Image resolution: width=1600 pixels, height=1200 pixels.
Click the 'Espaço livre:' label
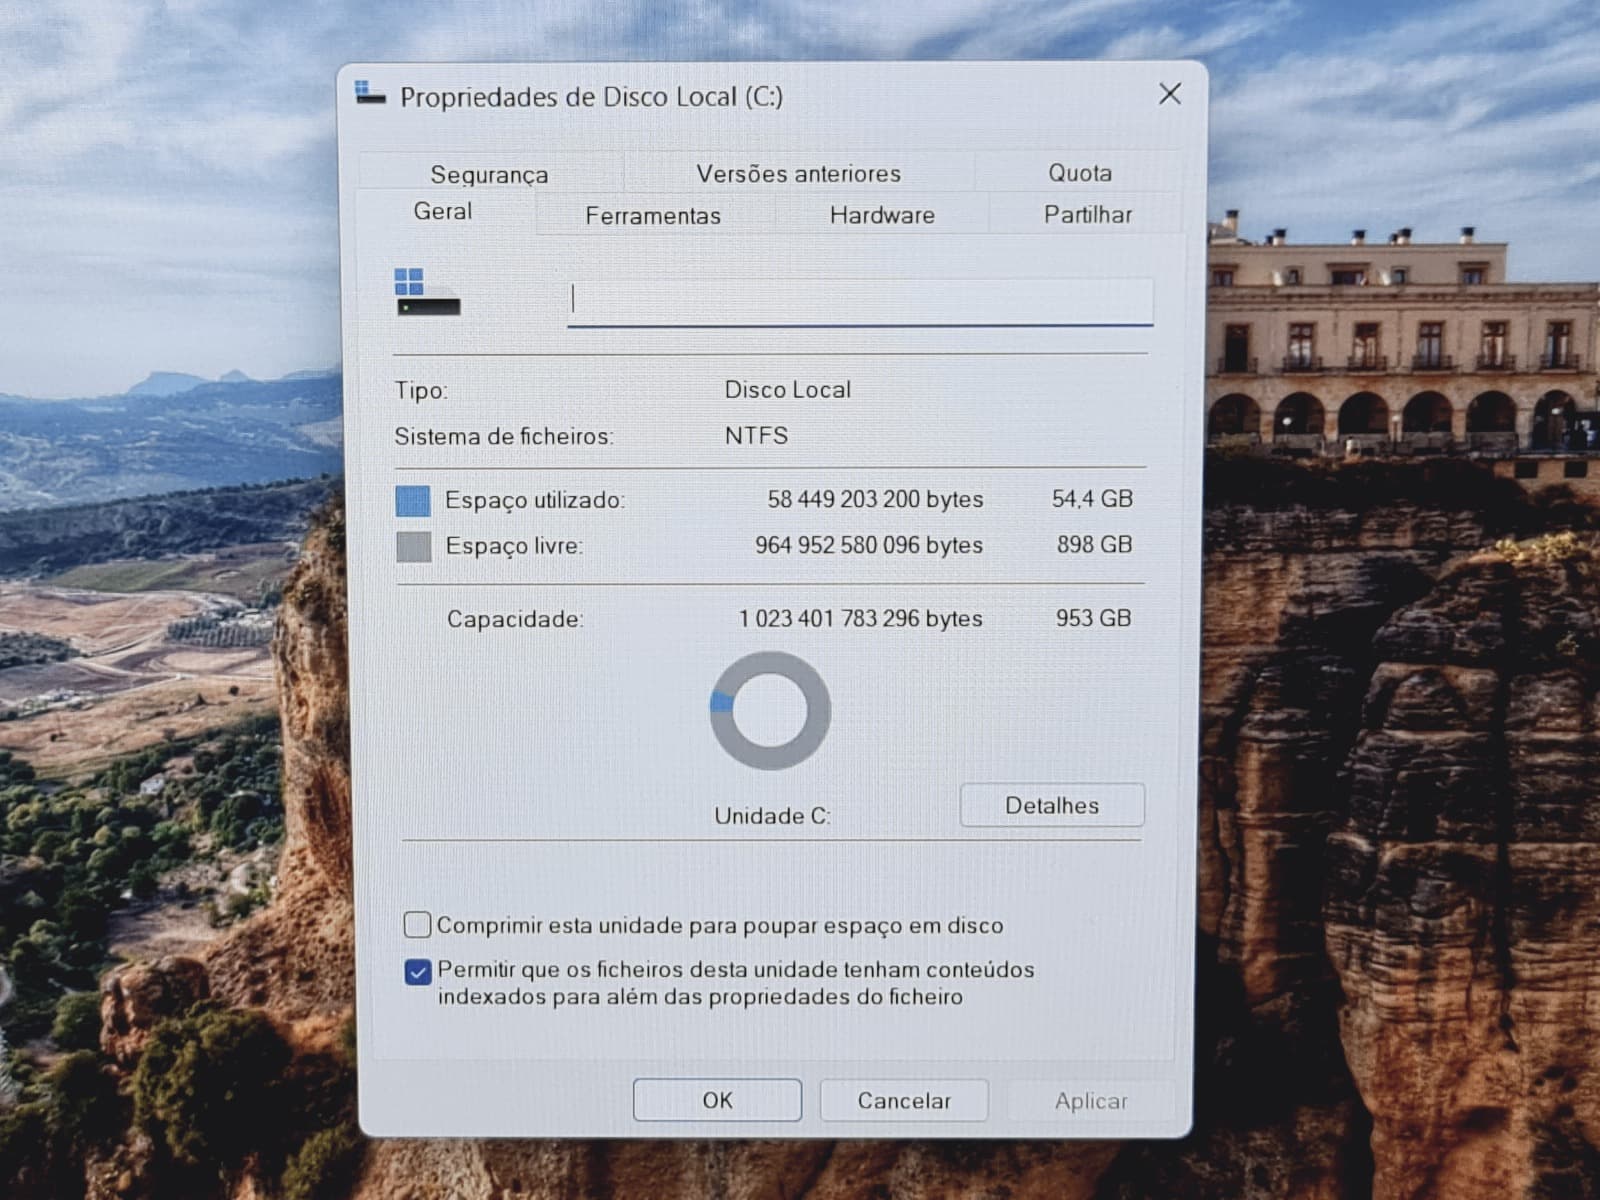pos(514,546)
